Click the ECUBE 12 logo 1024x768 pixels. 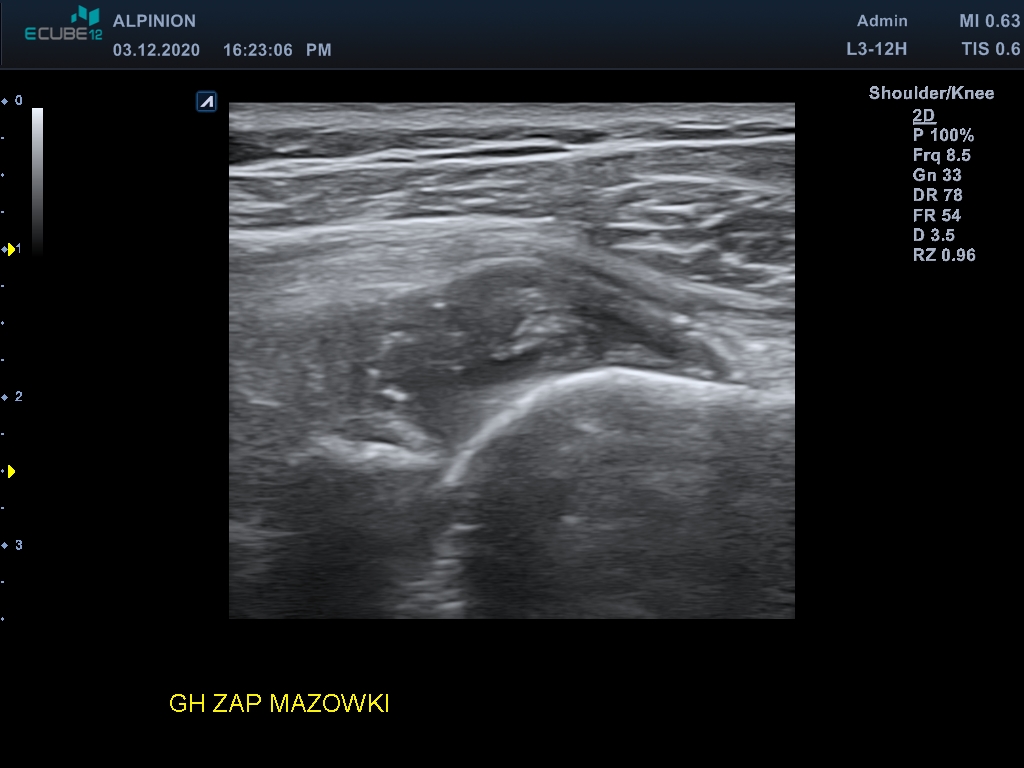63,24
